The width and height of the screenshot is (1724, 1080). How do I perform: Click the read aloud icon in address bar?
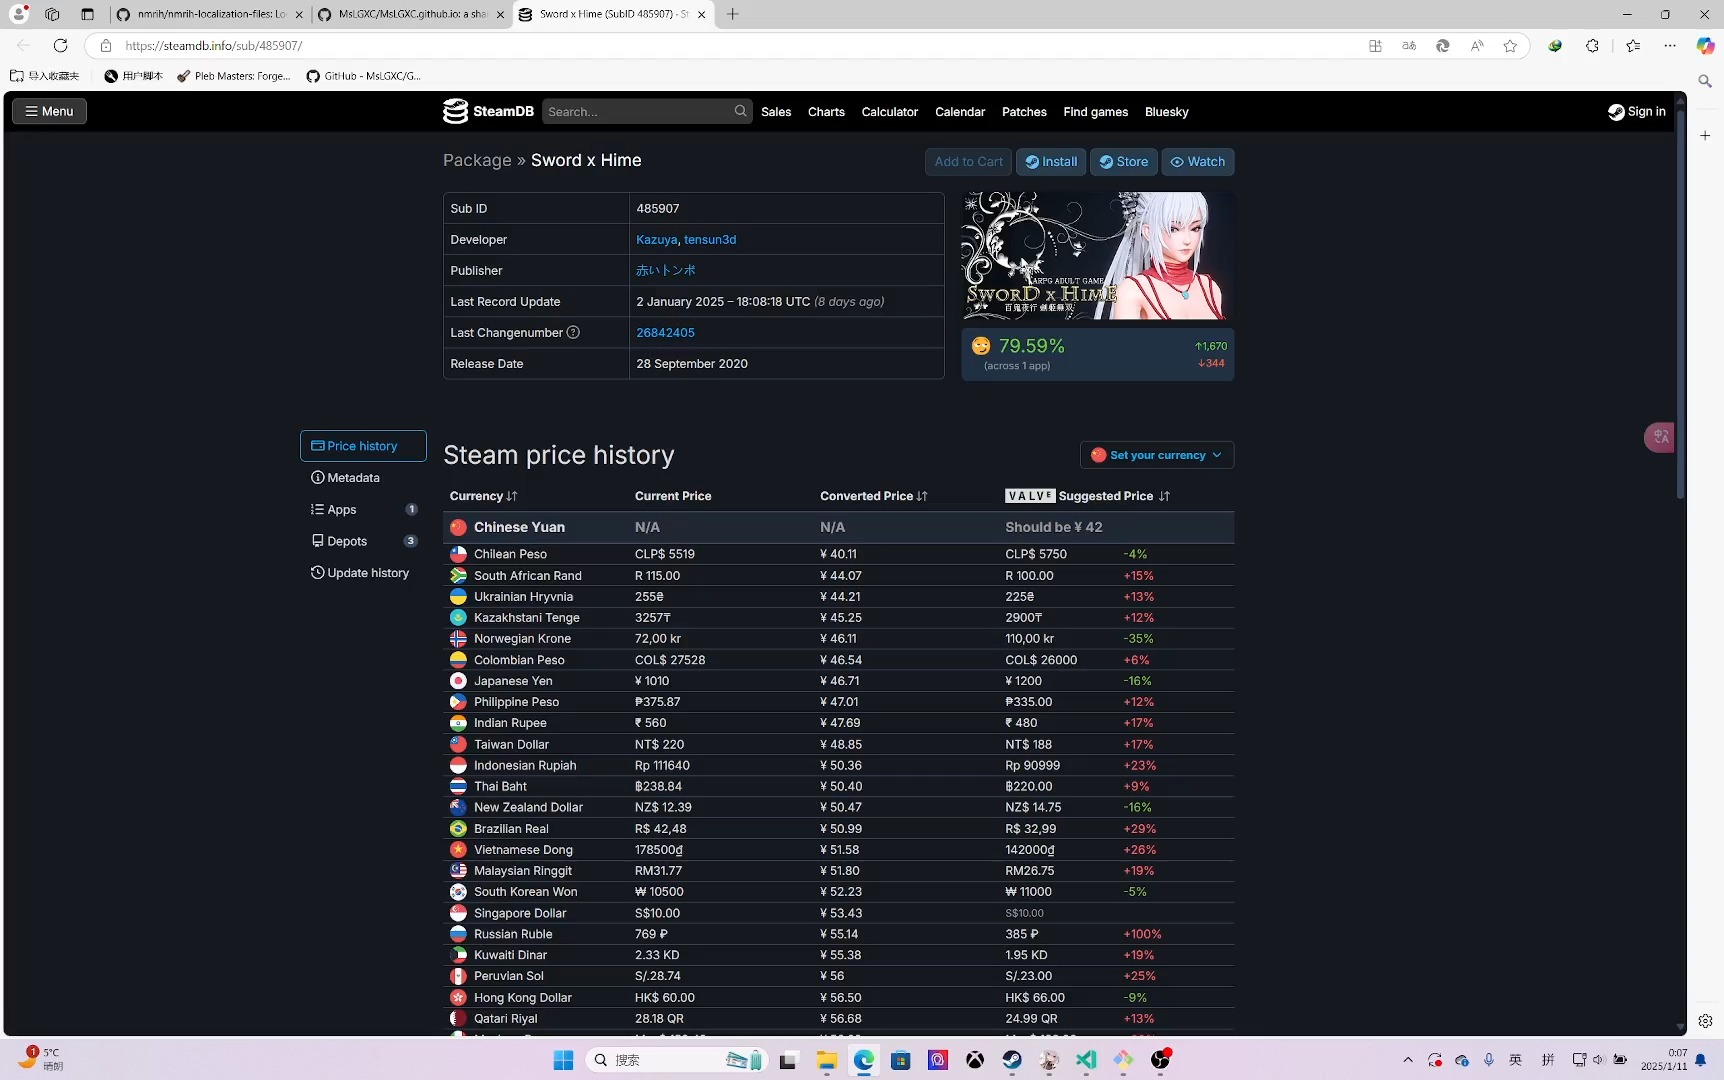pos(1477,46)
